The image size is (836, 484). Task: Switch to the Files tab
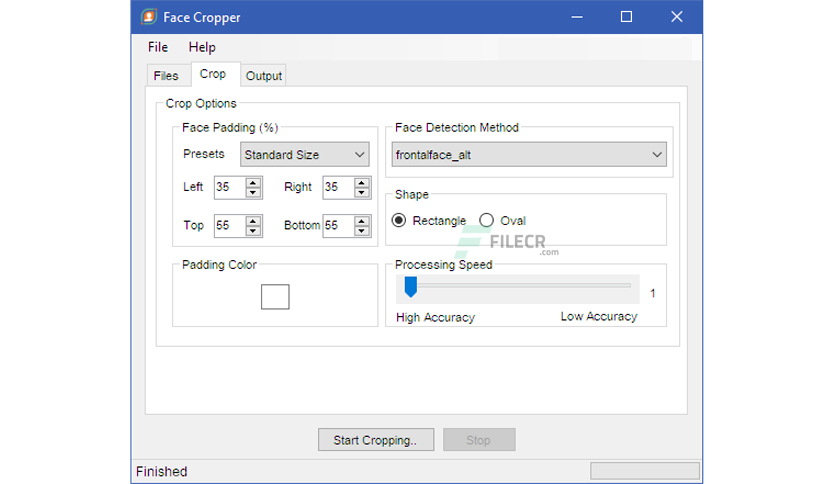[x=166, y=76]
